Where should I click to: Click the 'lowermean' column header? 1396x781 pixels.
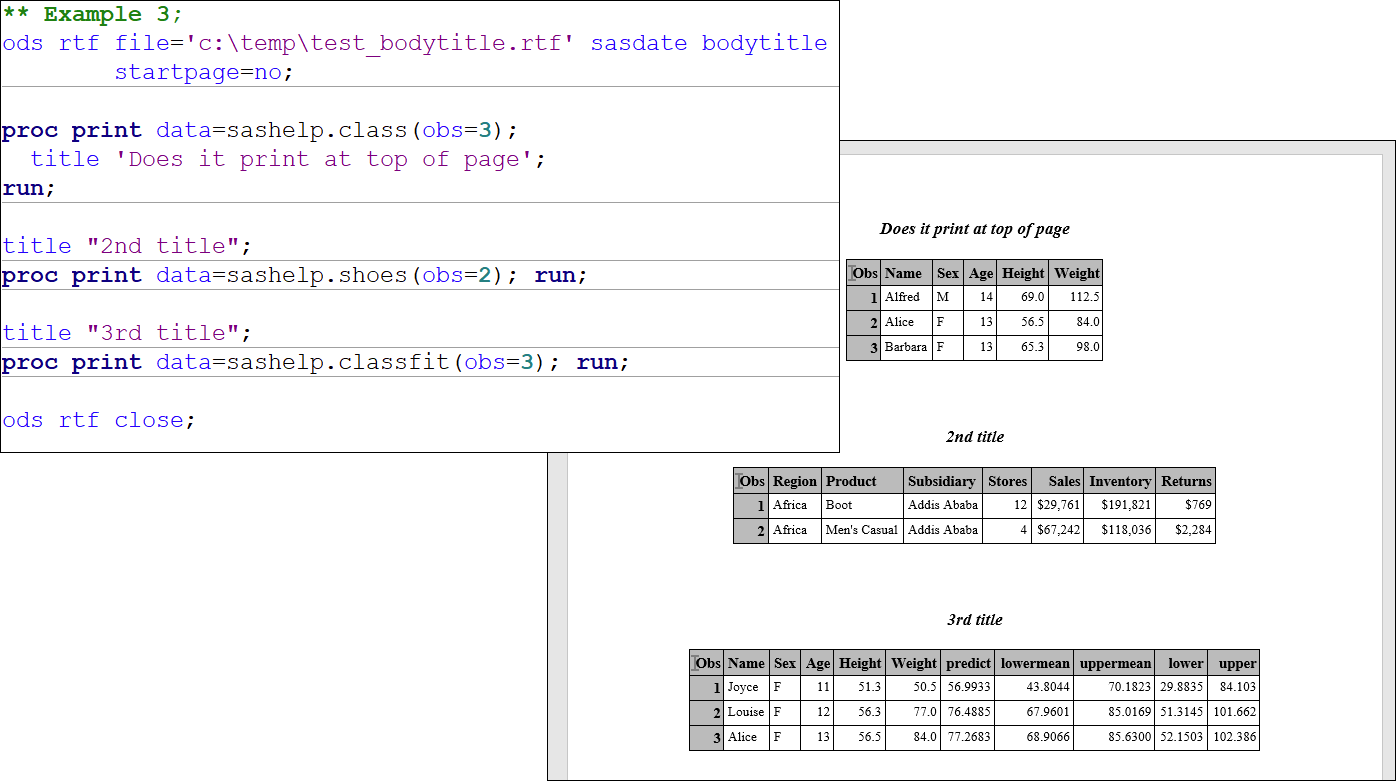pyautogui.click(x=1035, y=663)
